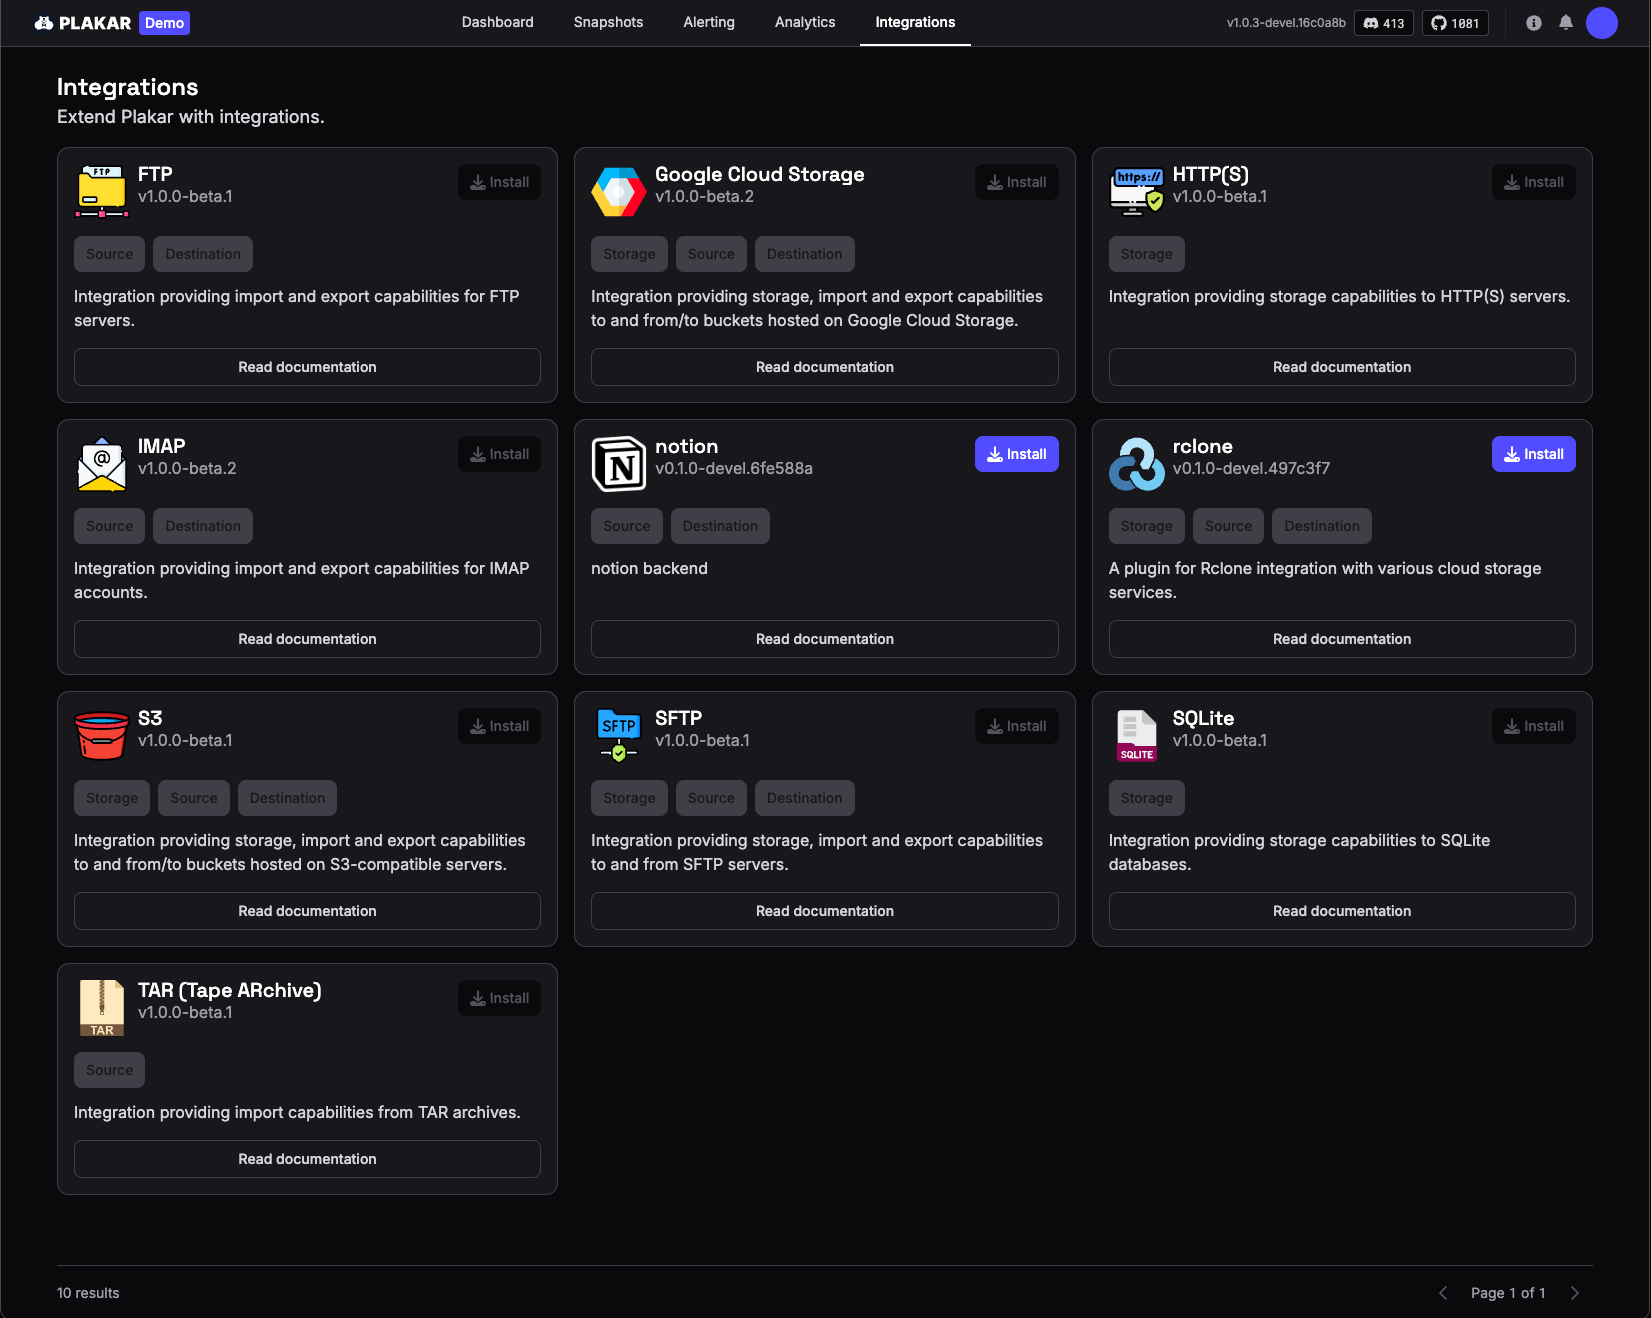
Task: Click the notion integration logo
Action: pyautogui.click(x=618, y=464)
